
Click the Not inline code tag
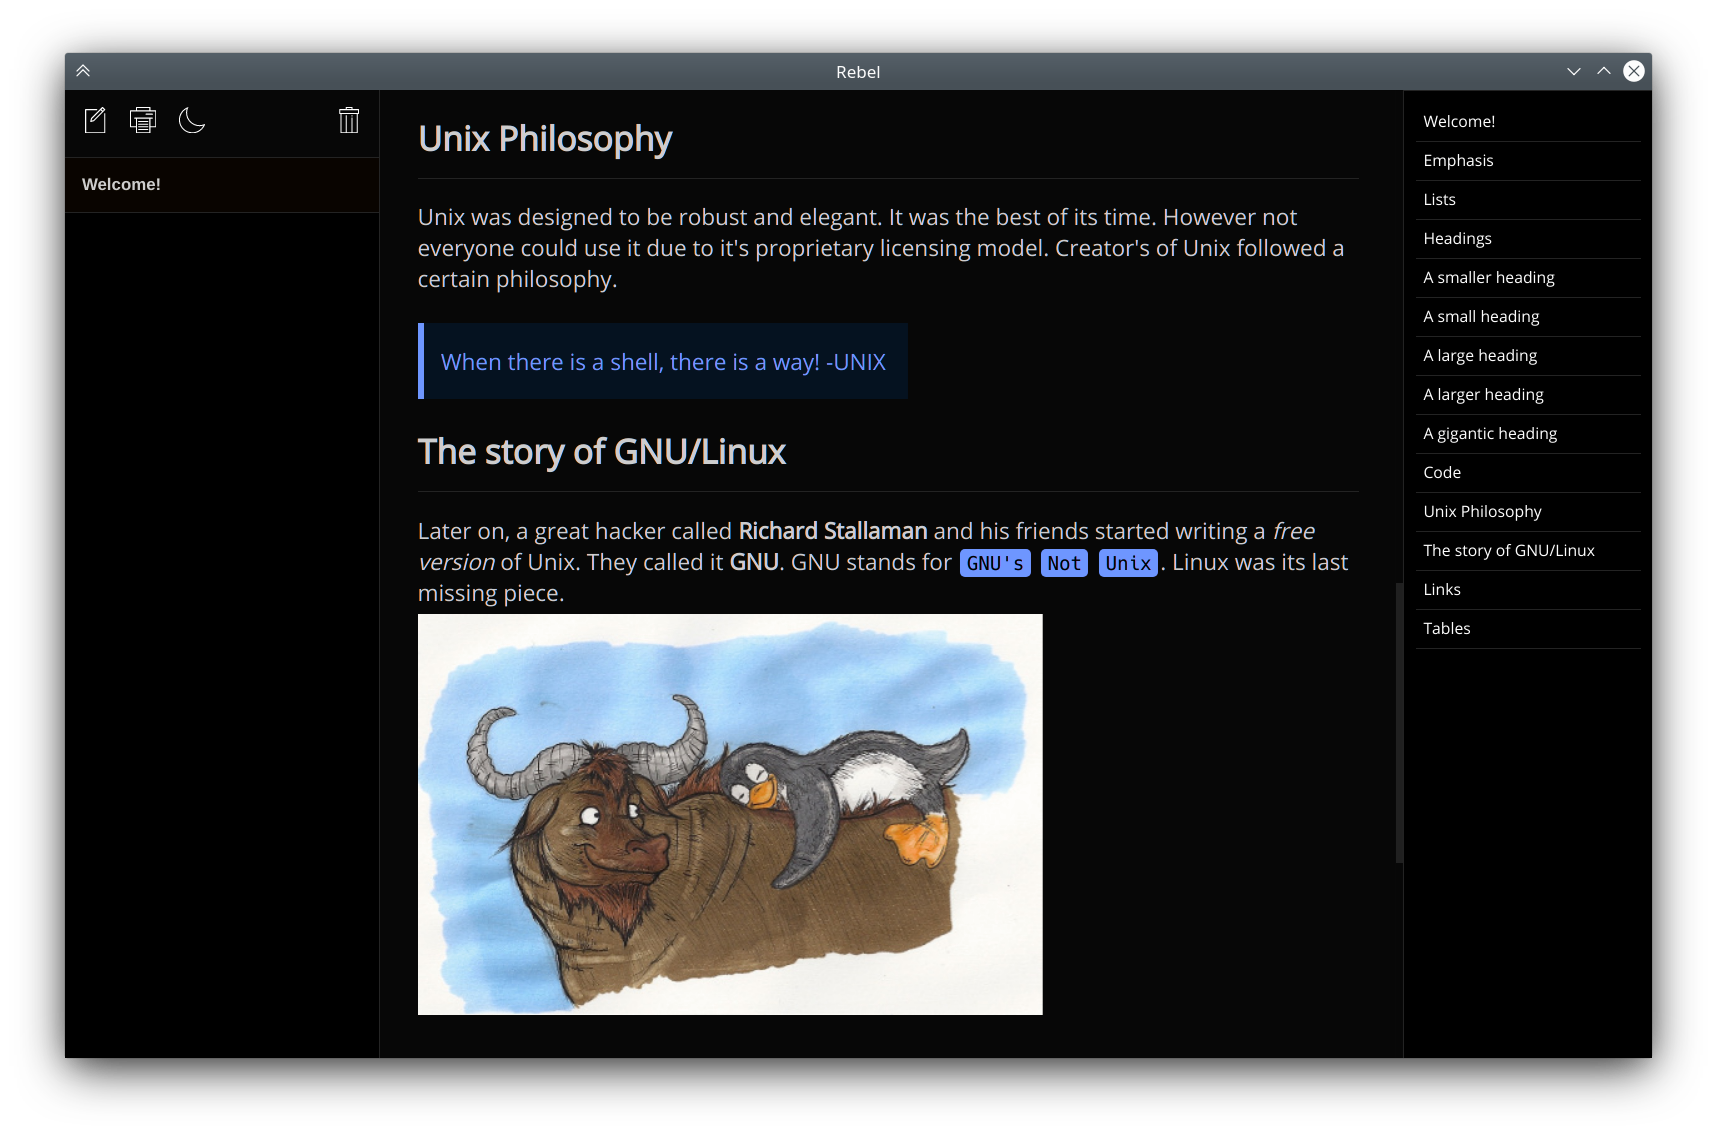1064,563
